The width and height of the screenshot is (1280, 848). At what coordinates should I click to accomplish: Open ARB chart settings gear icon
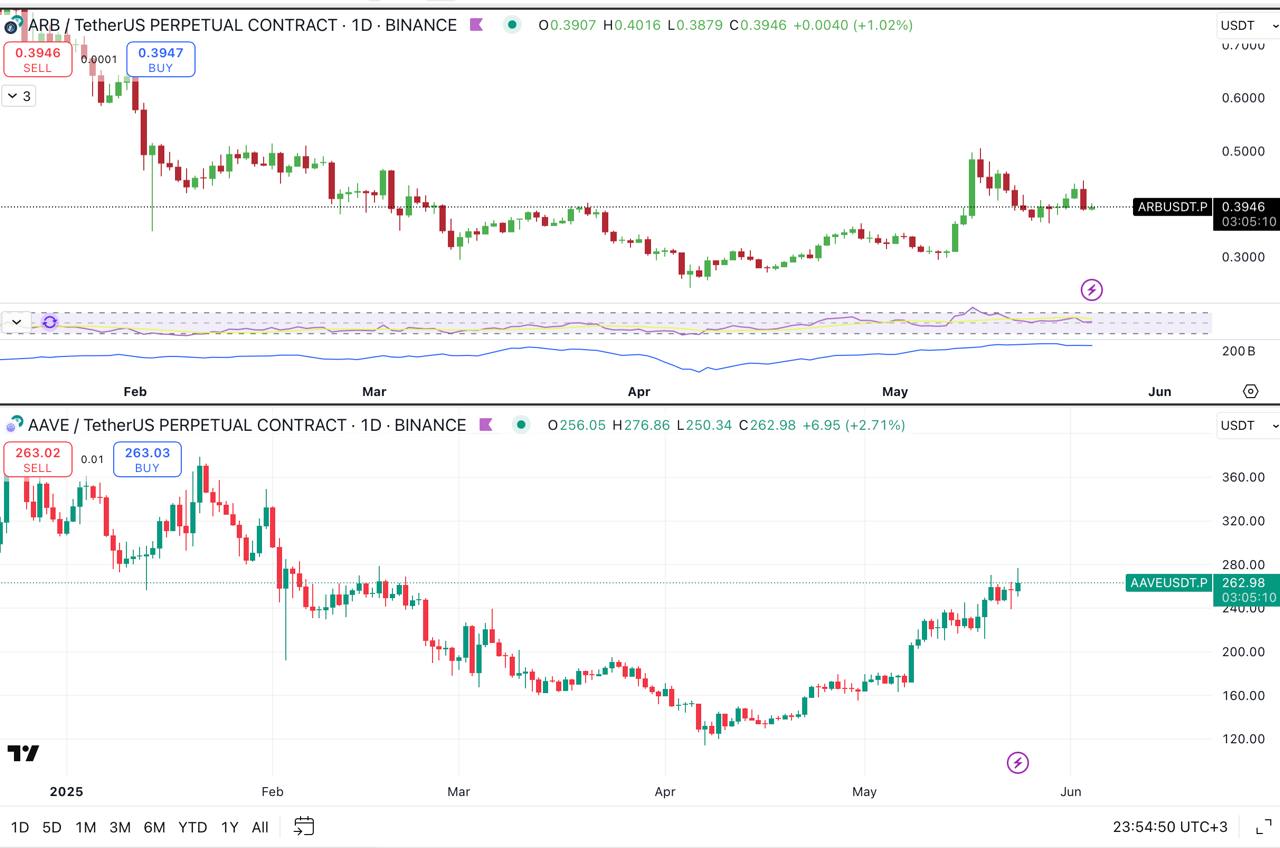click(1250, 391)
